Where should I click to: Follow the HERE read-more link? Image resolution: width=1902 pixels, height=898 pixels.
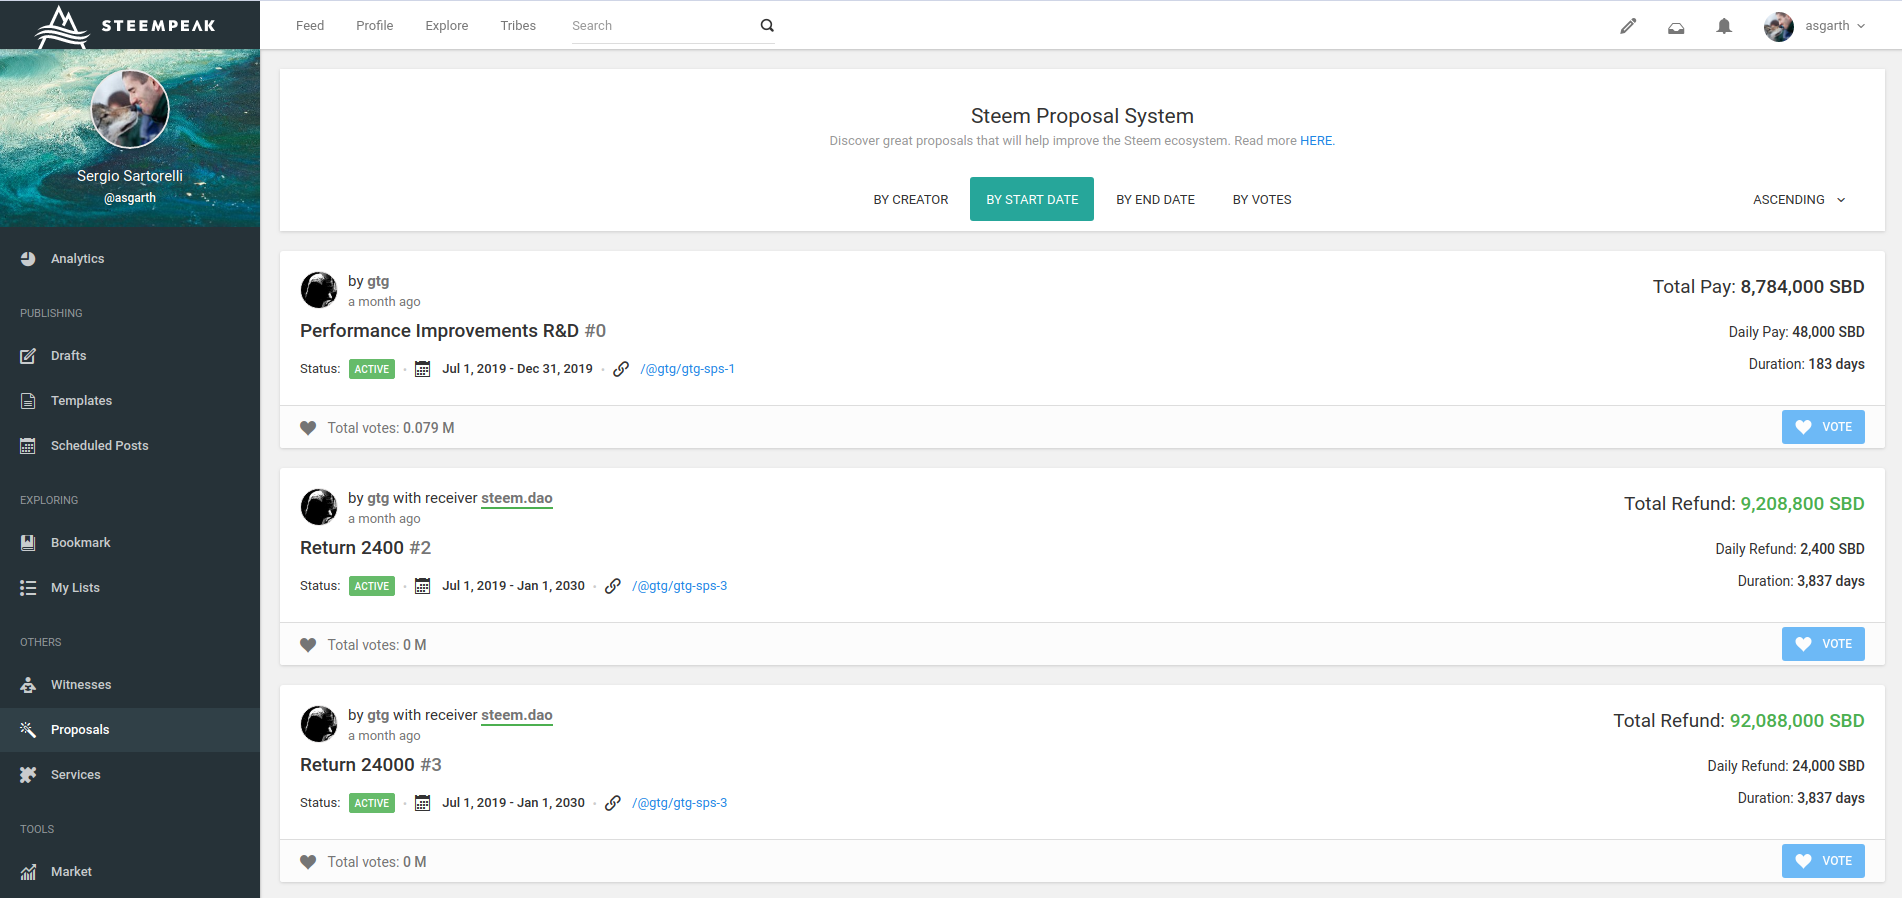(1316, 141)
